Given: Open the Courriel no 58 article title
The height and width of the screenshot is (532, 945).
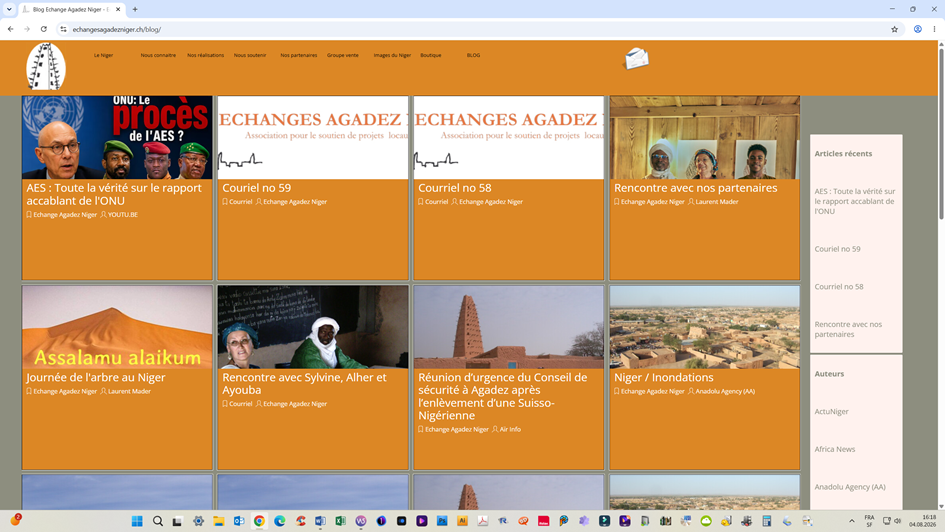Looking at the screenshot, I should pos(454,188).
